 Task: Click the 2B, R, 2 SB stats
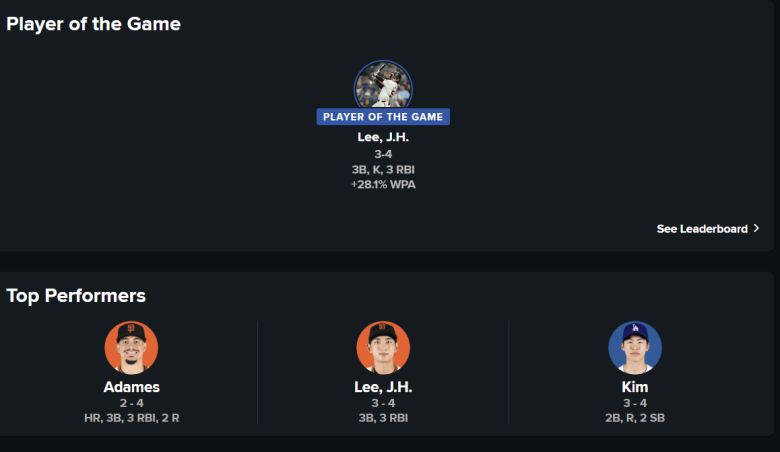coord(635,418)
